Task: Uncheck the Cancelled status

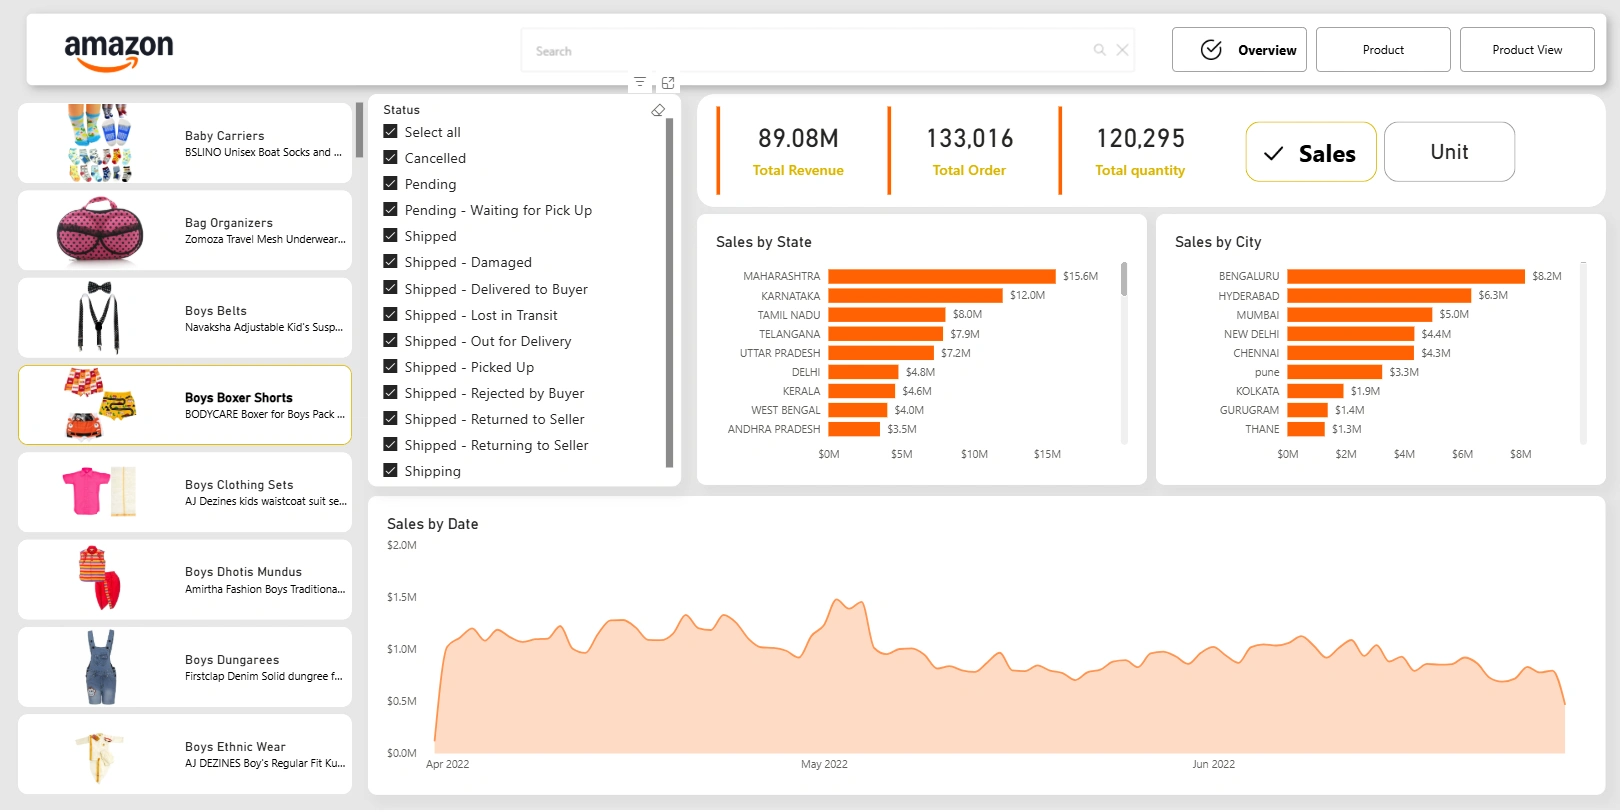Action: click(390, 158)
